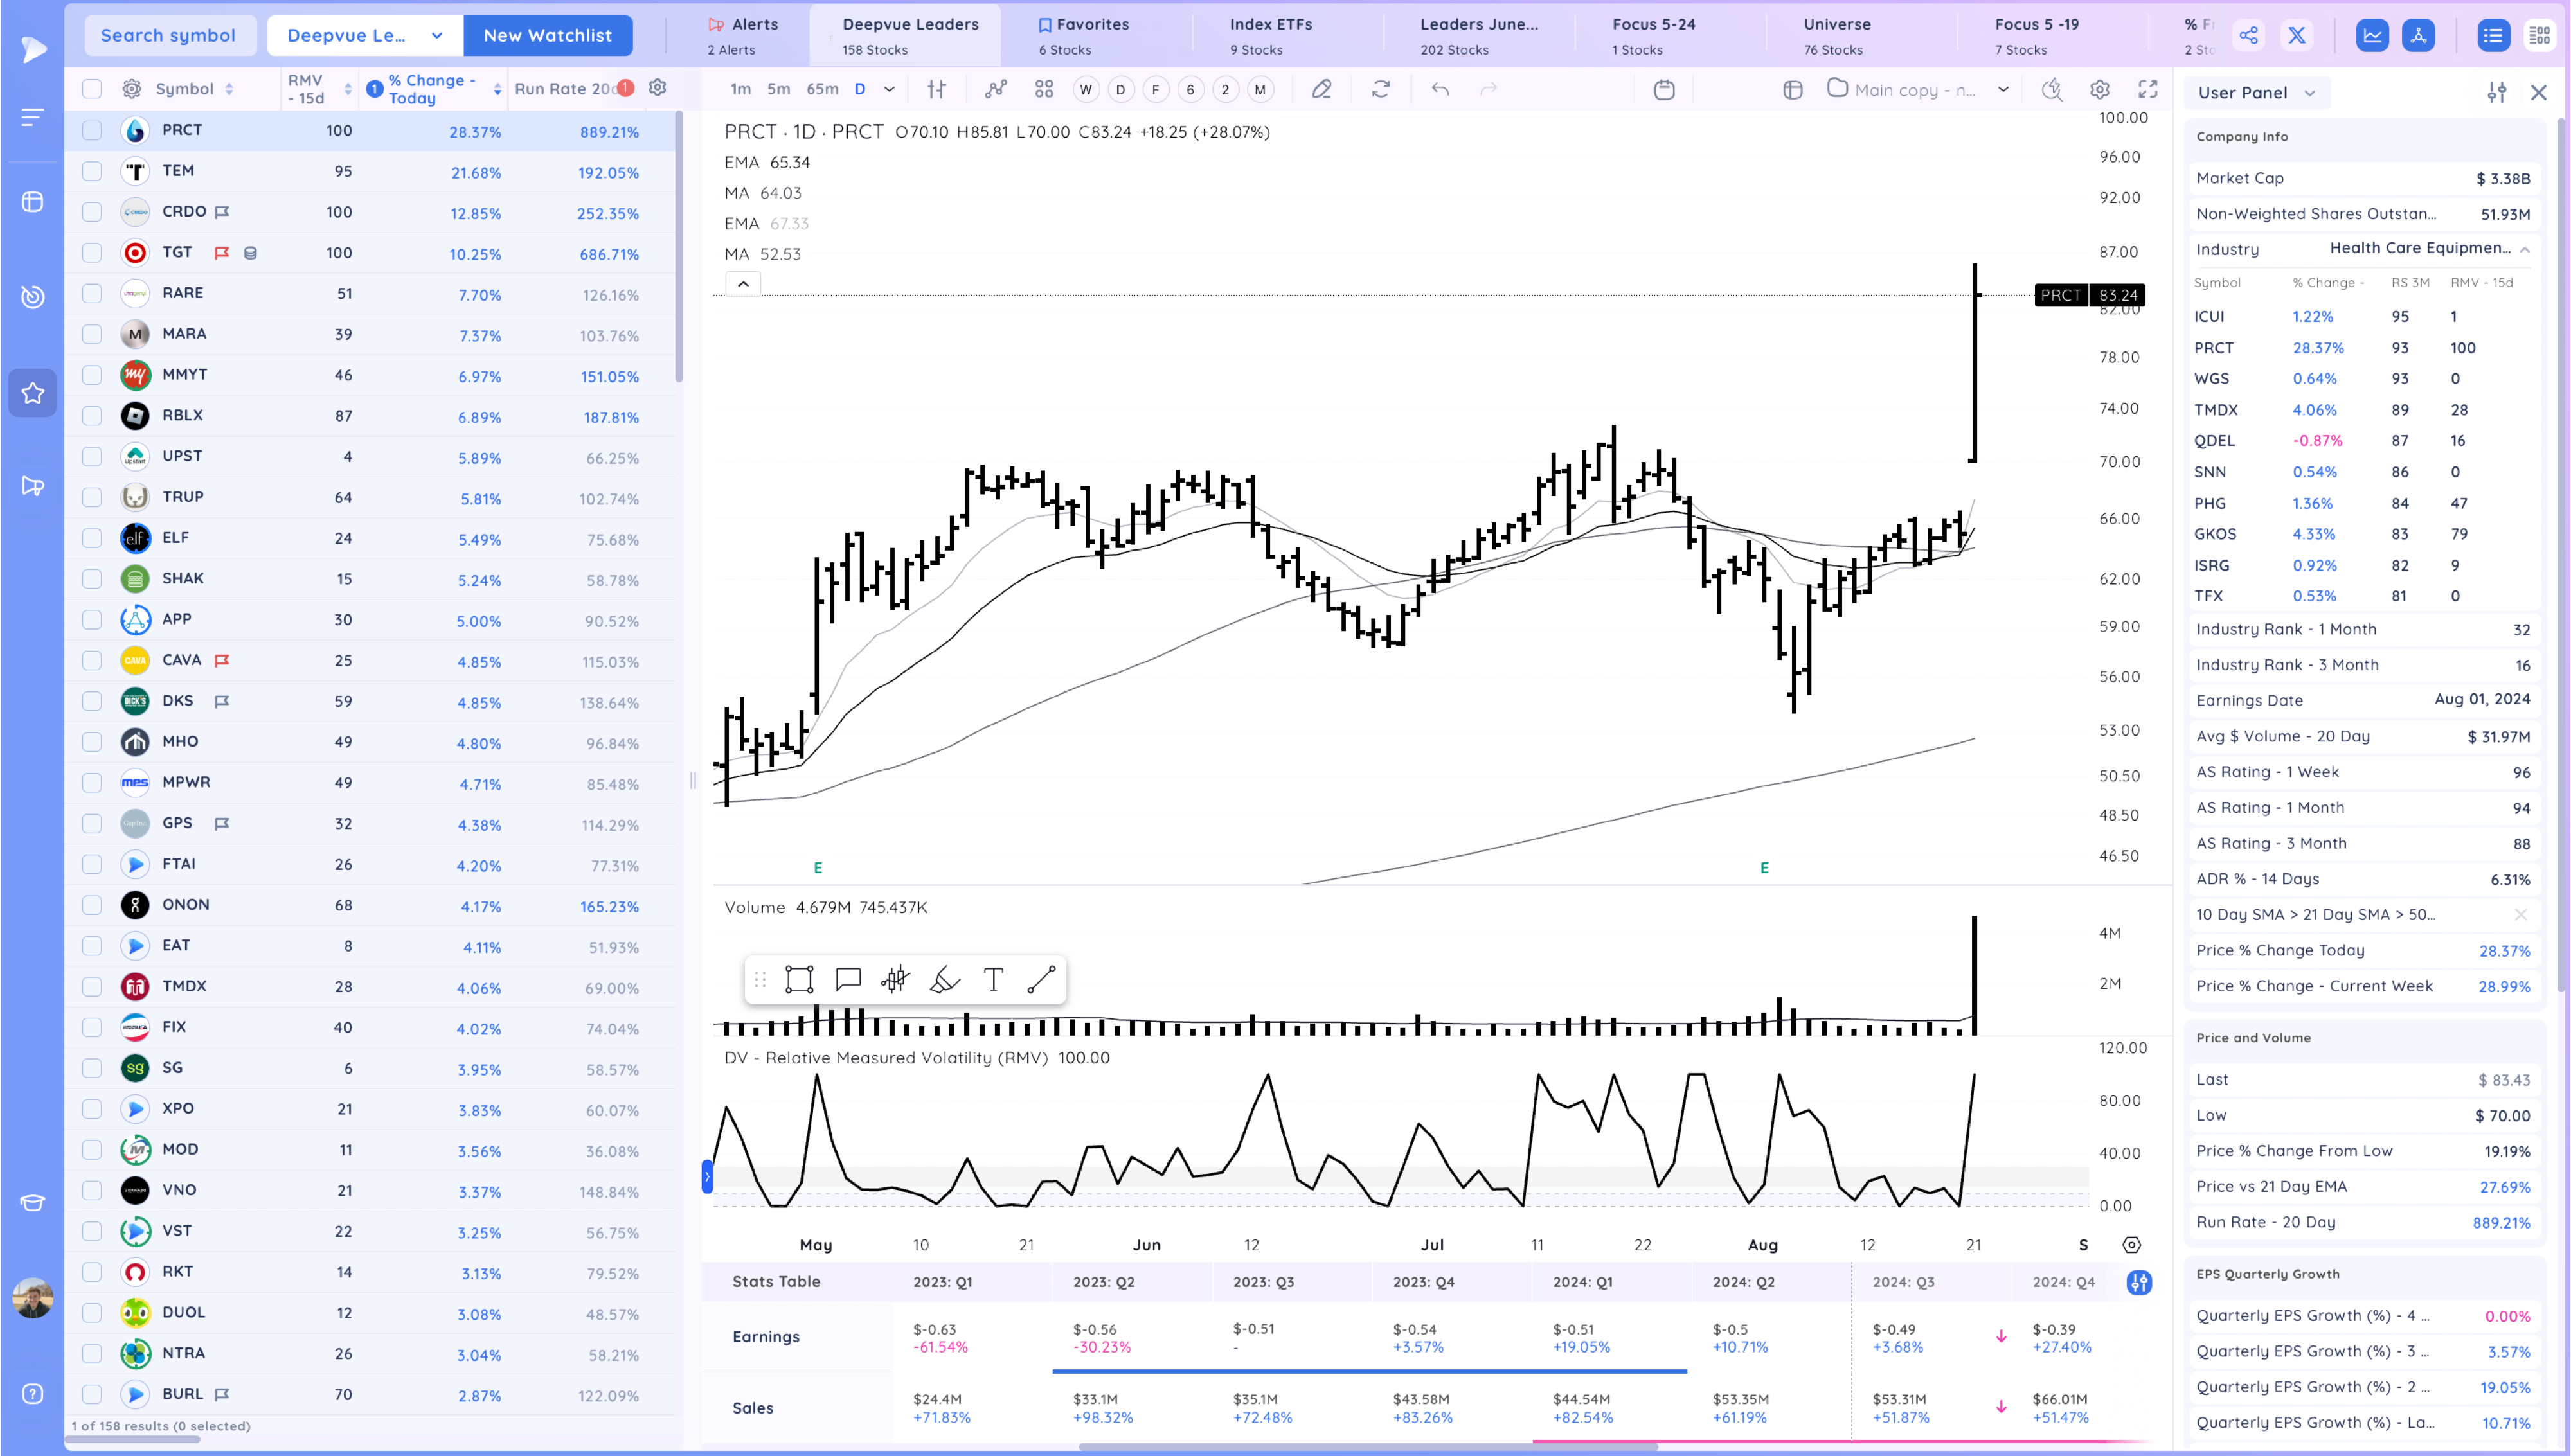The height and width of the screenshot is (1456, 2571).
Task: Open the Index ETFs tab
Action: tap(1270, 35)
